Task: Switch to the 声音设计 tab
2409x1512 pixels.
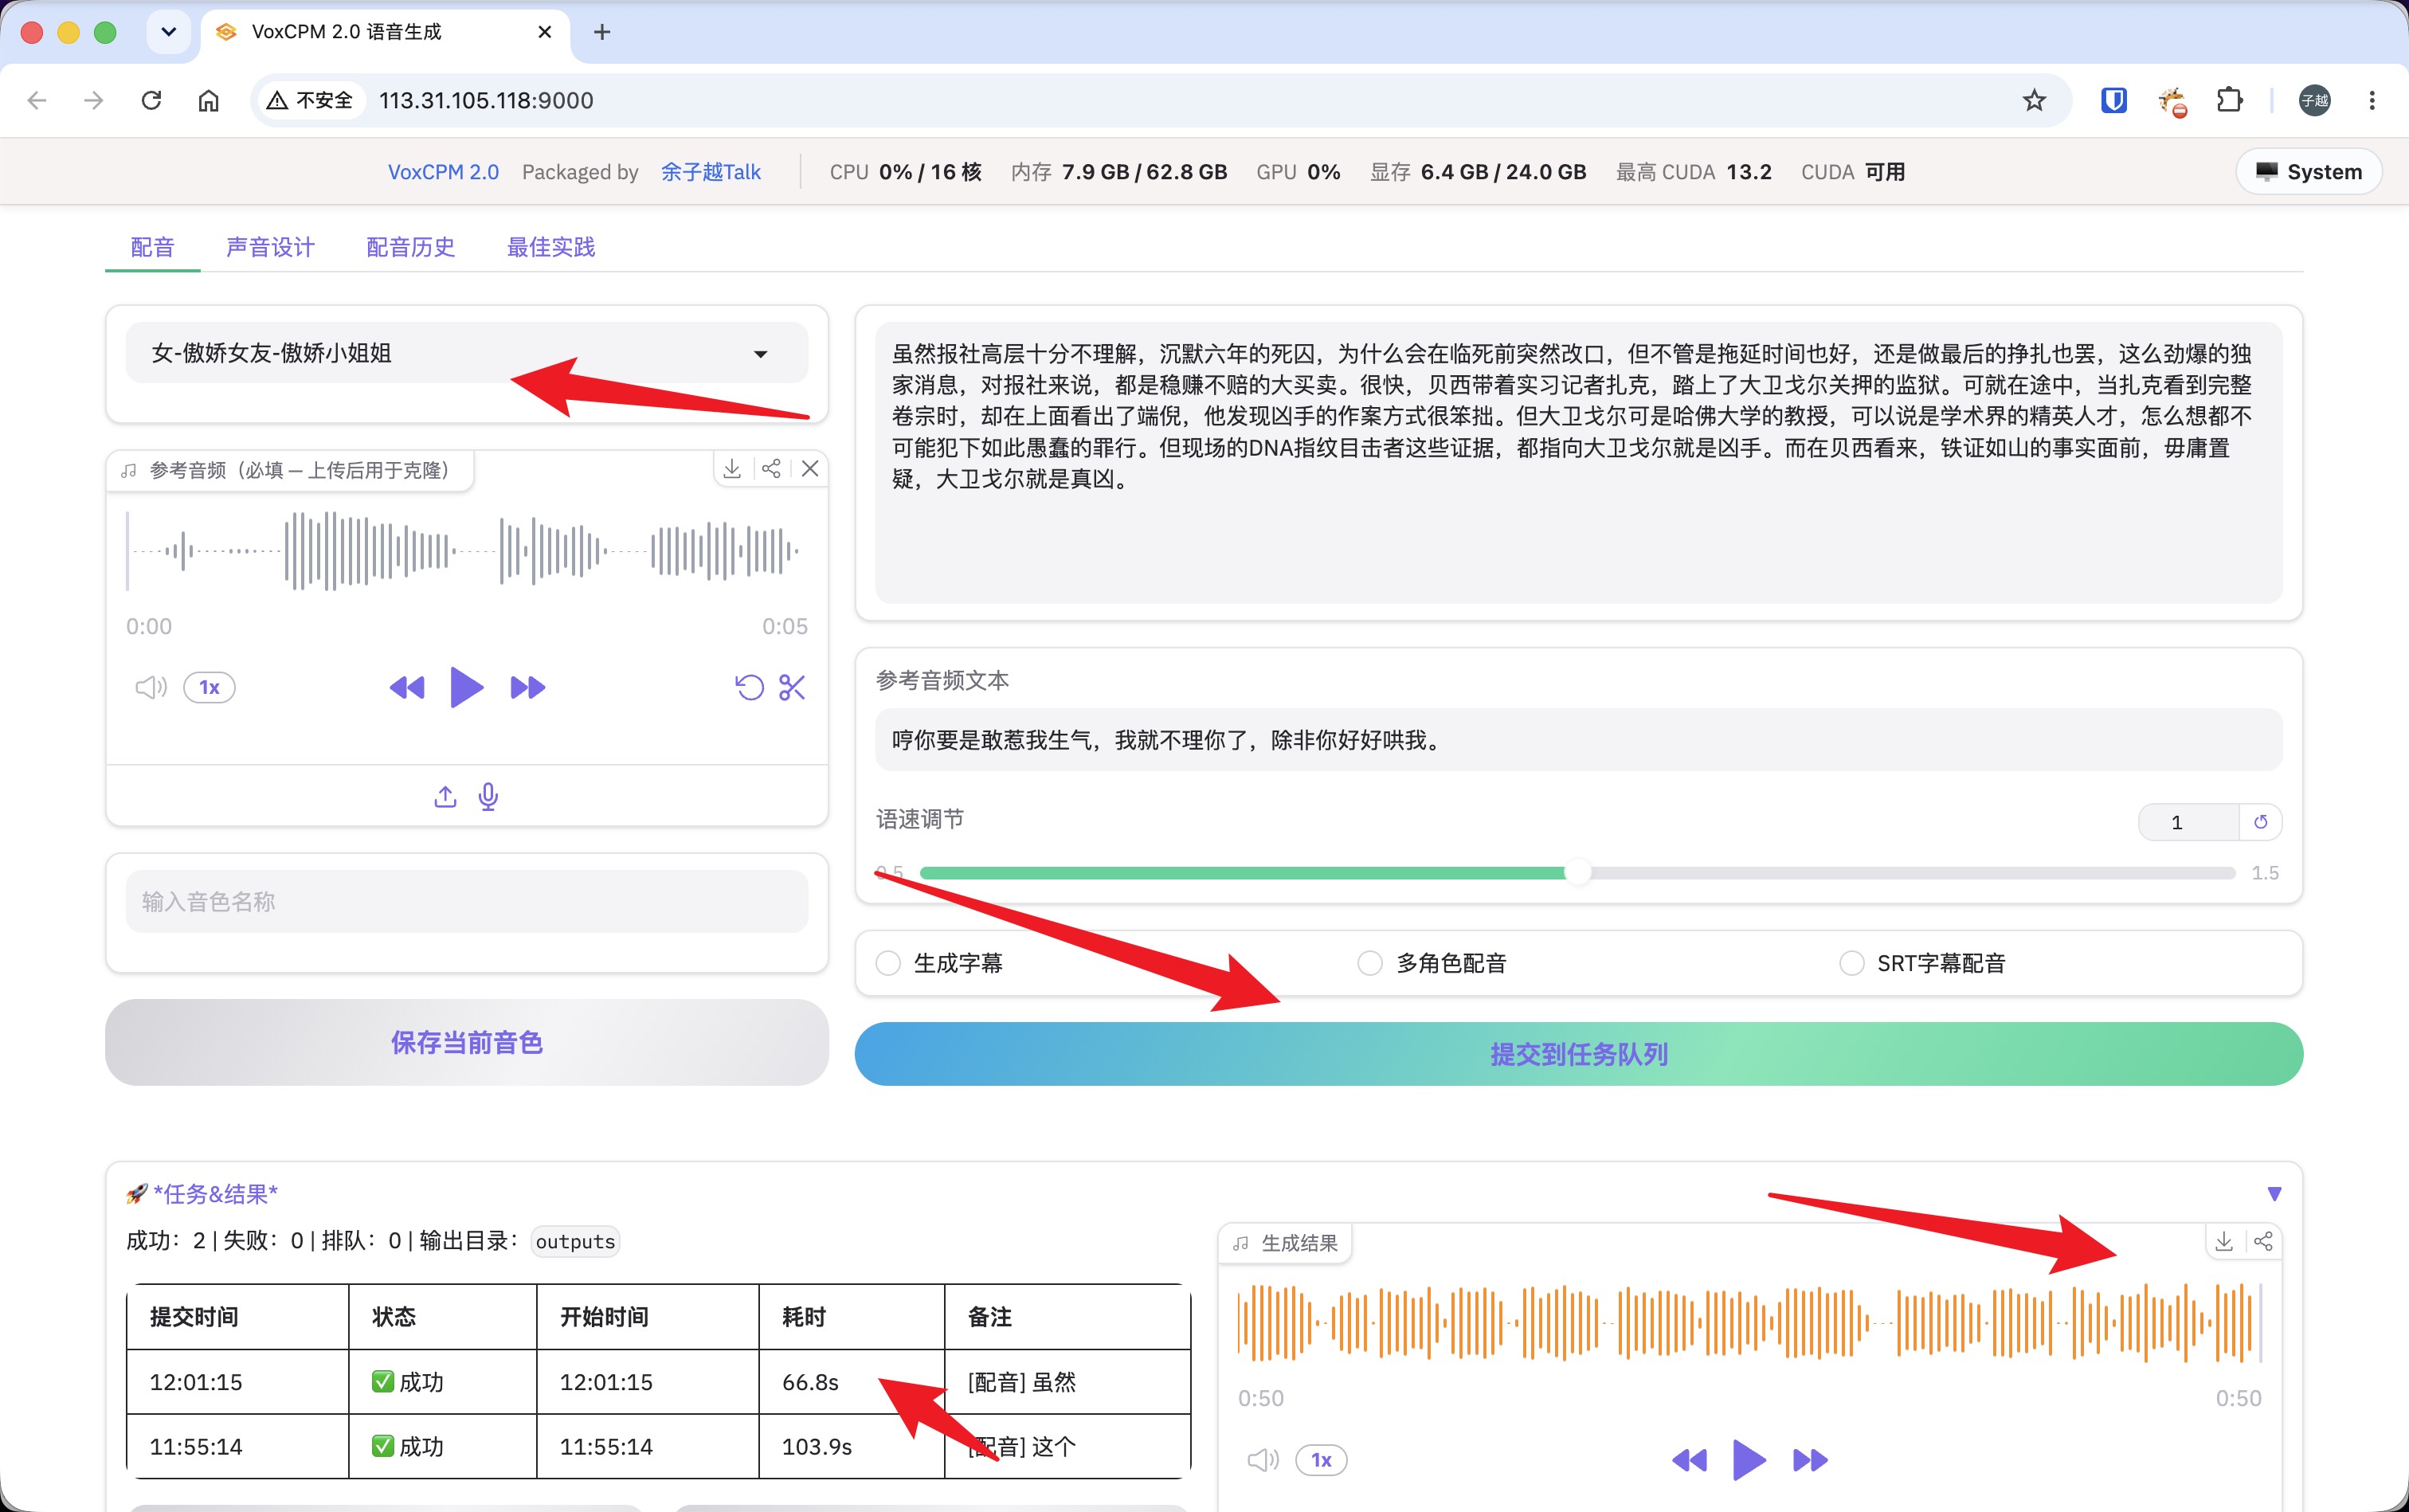Action: [x=270, y=247]
